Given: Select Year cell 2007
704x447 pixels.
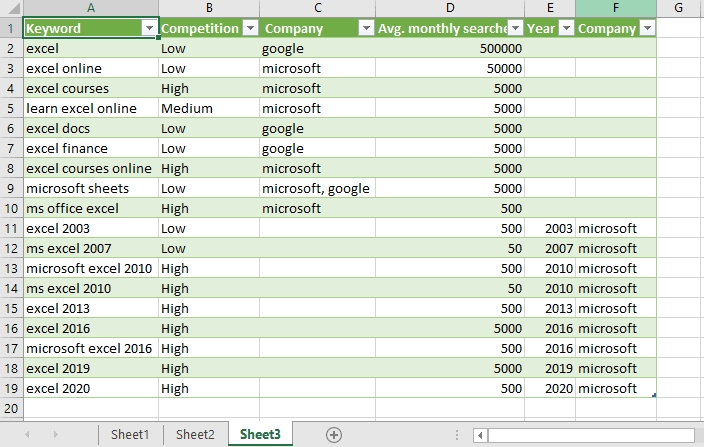Looking at the screenshot, I should coord(550,249).
